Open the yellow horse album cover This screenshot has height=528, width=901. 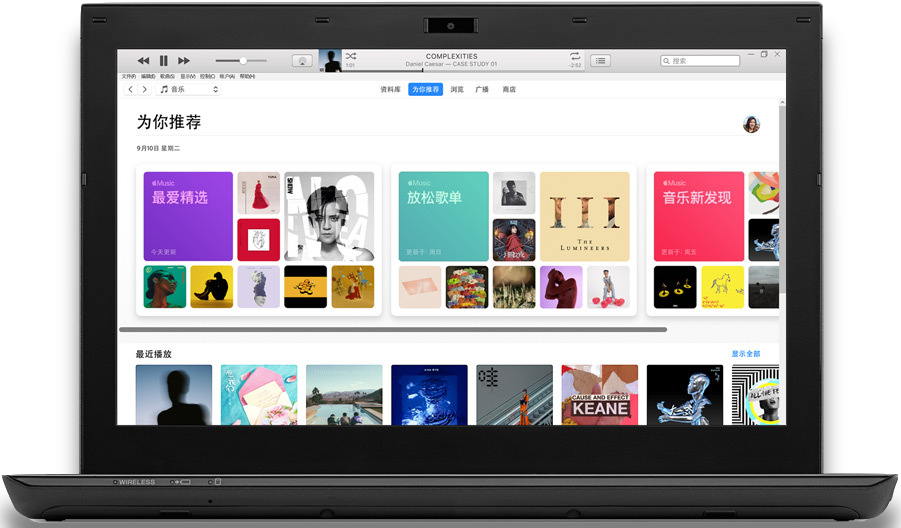coord(723,287)
